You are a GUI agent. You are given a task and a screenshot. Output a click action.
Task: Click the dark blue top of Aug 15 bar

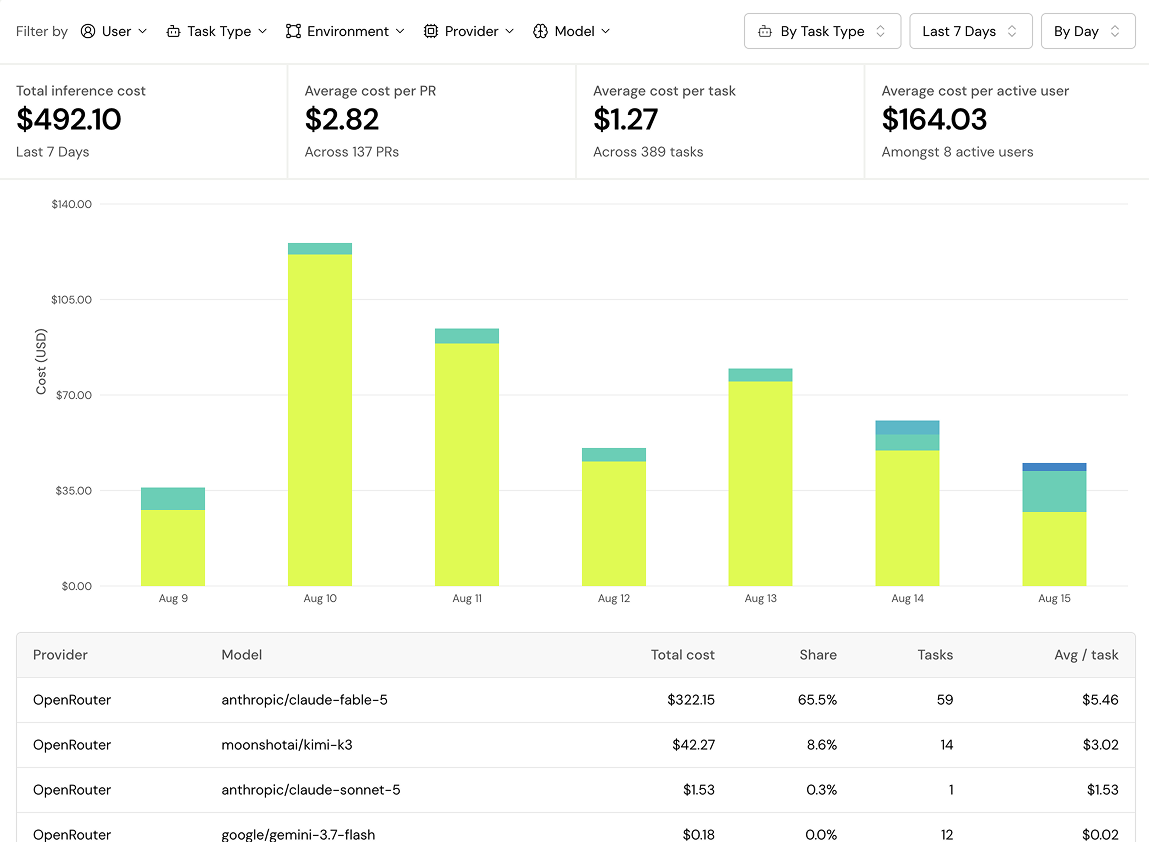tap(1054, 467)
